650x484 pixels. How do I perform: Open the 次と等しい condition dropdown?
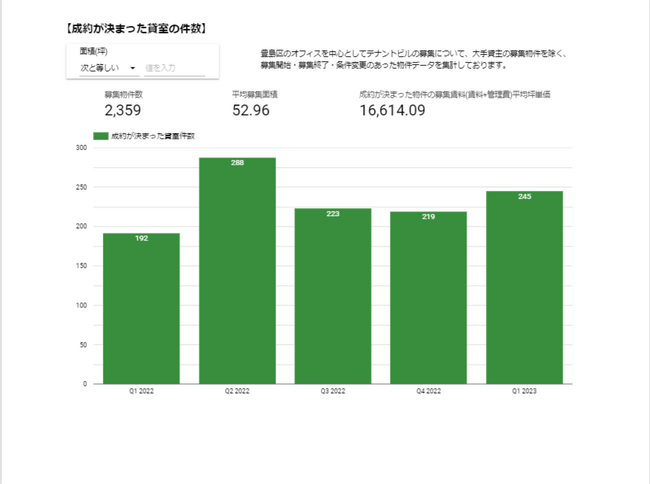tap(108, 68)
